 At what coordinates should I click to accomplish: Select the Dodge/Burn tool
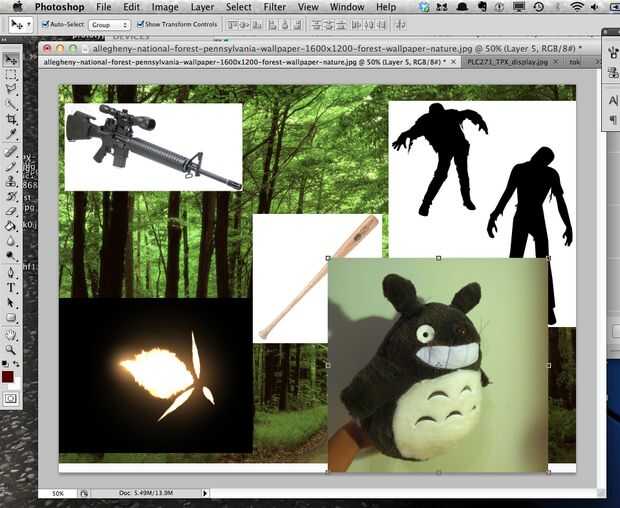pyautogui.click(x=11, y=256)
